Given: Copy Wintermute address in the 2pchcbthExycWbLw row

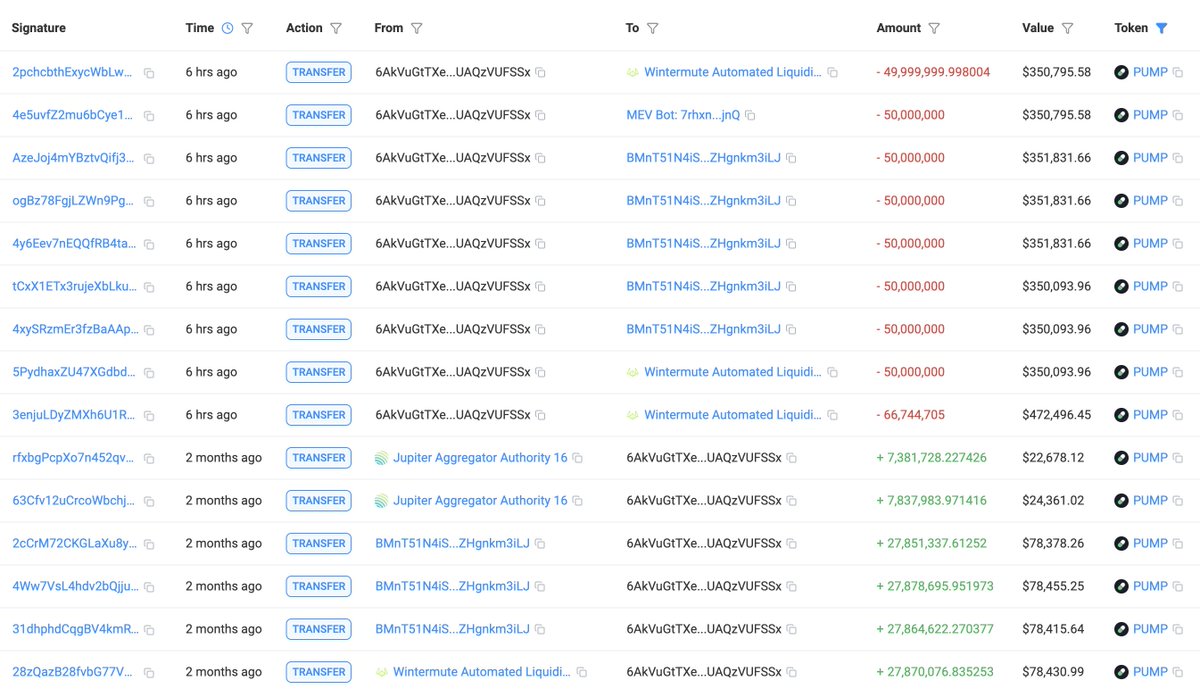Looking at the screenshot, I should point(832,73).
